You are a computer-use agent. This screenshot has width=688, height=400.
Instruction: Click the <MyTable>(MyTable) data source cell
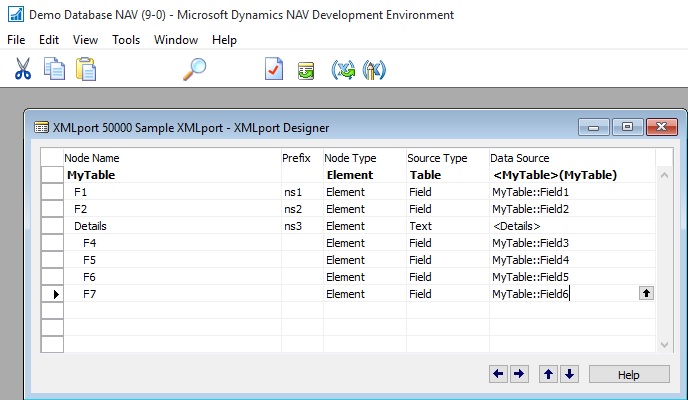click(572, 175)
